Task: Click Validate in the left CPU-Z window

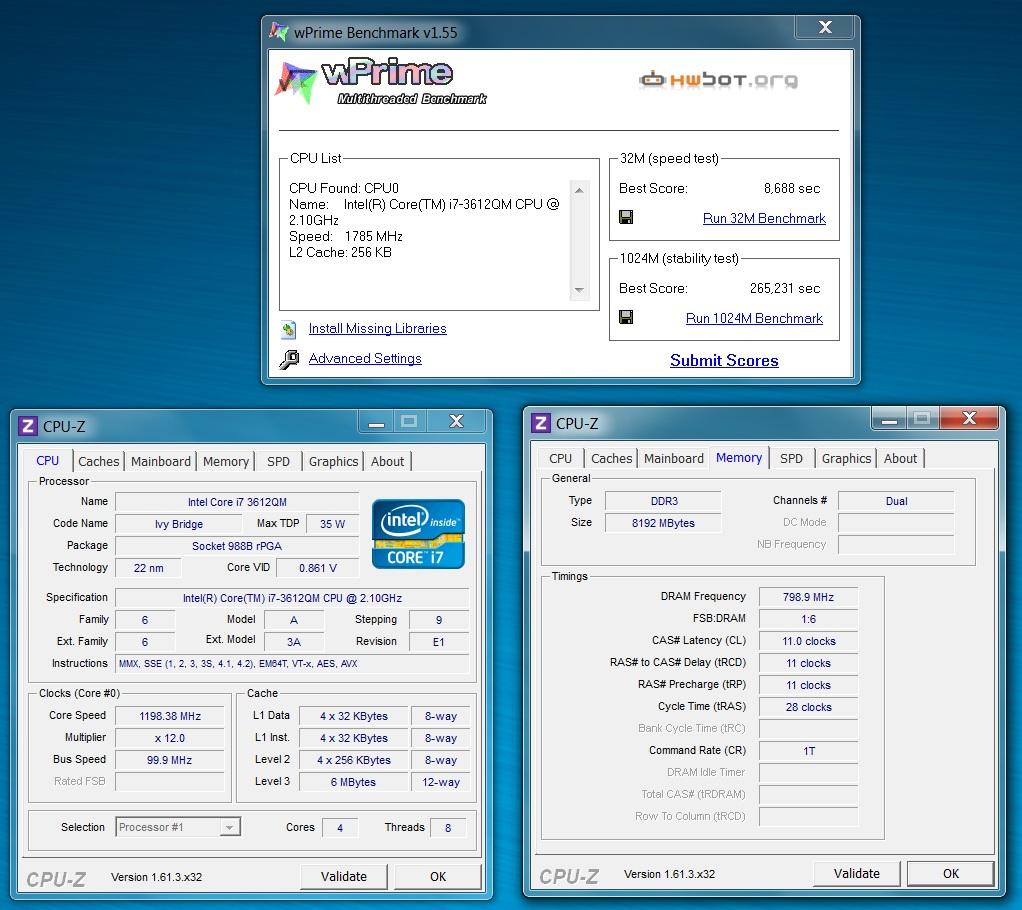Action: (343, 877)
